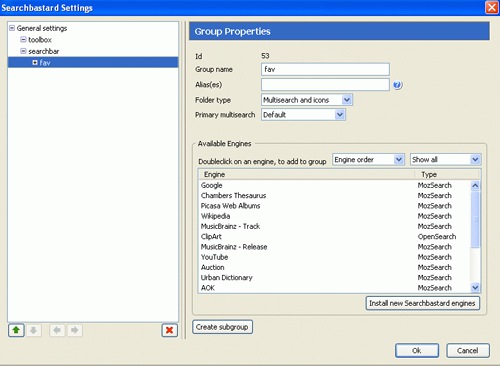Select searchbar in the tree

43,51
